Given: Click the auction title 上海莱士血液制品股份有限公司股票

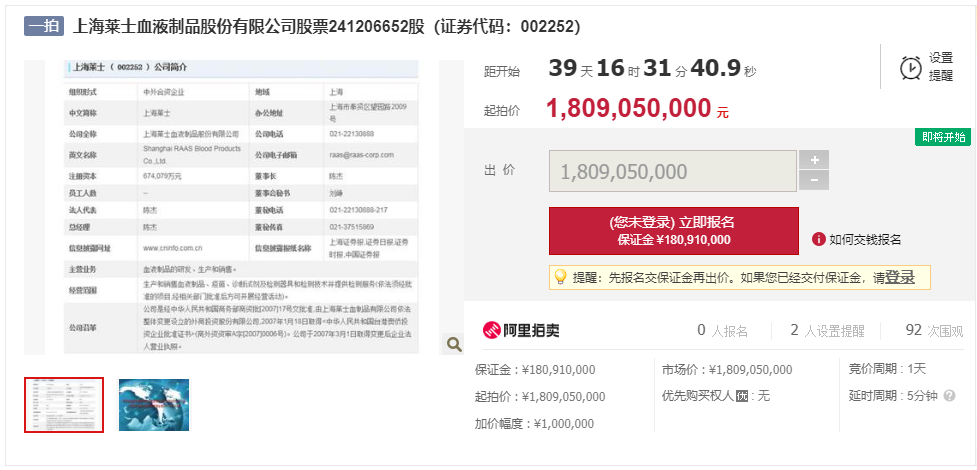Looking at the screenshot, I should [326, 27].
